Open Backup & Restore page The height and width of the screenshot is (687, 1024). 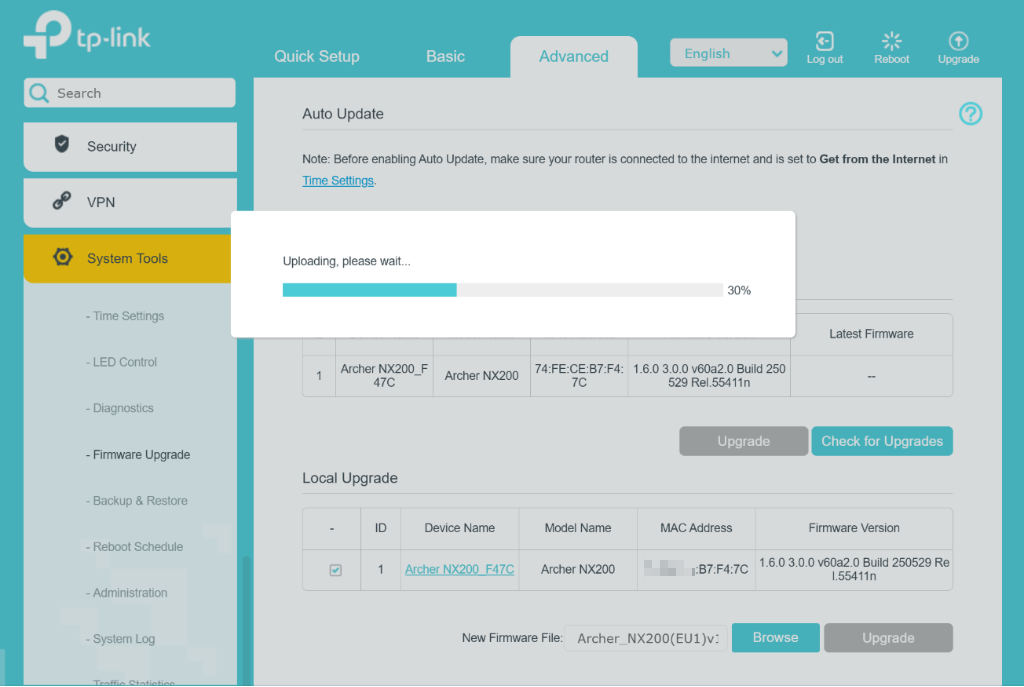coord(140,501)
